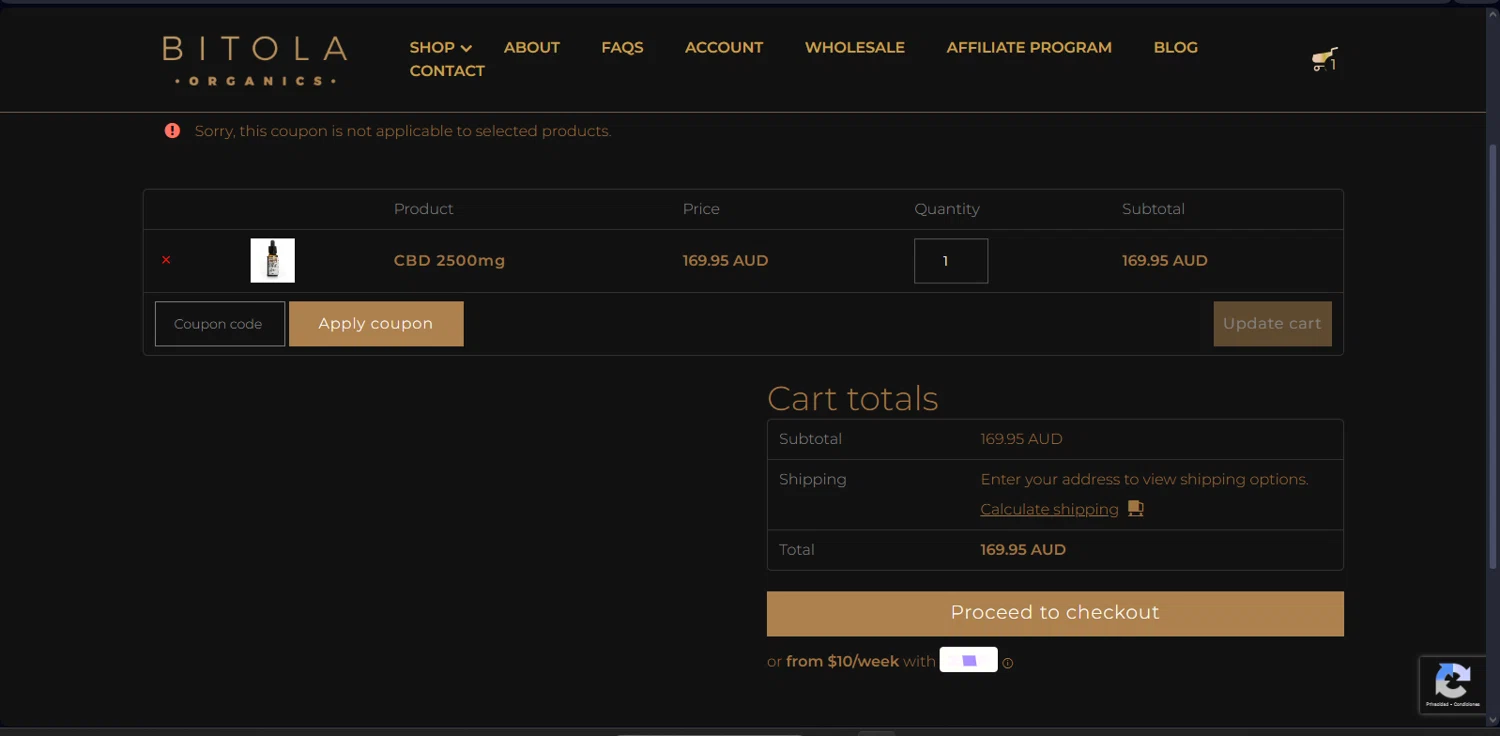Click the red error alert icon
1500x736 pixels.
[172, 131]
